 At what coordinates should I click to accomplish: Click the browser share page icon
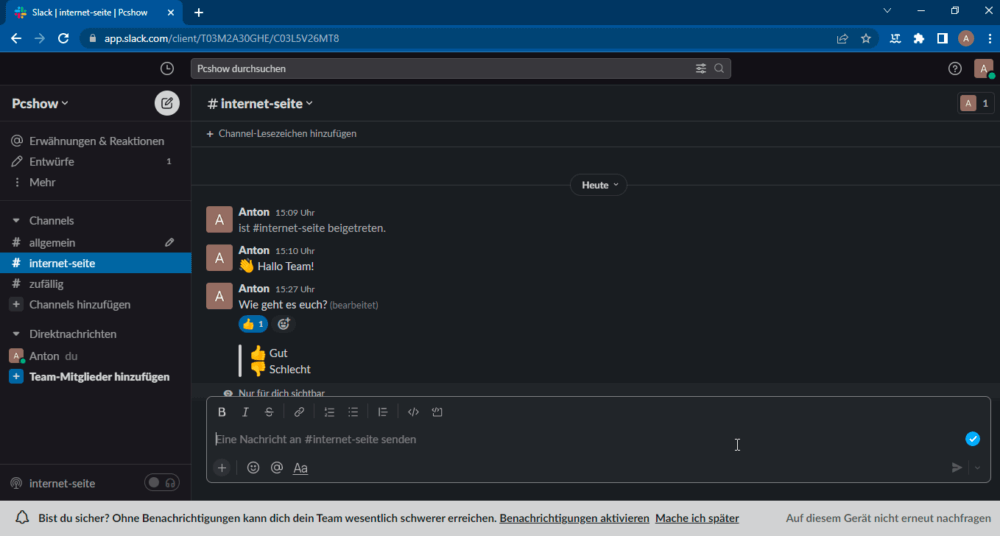(842, 38)
